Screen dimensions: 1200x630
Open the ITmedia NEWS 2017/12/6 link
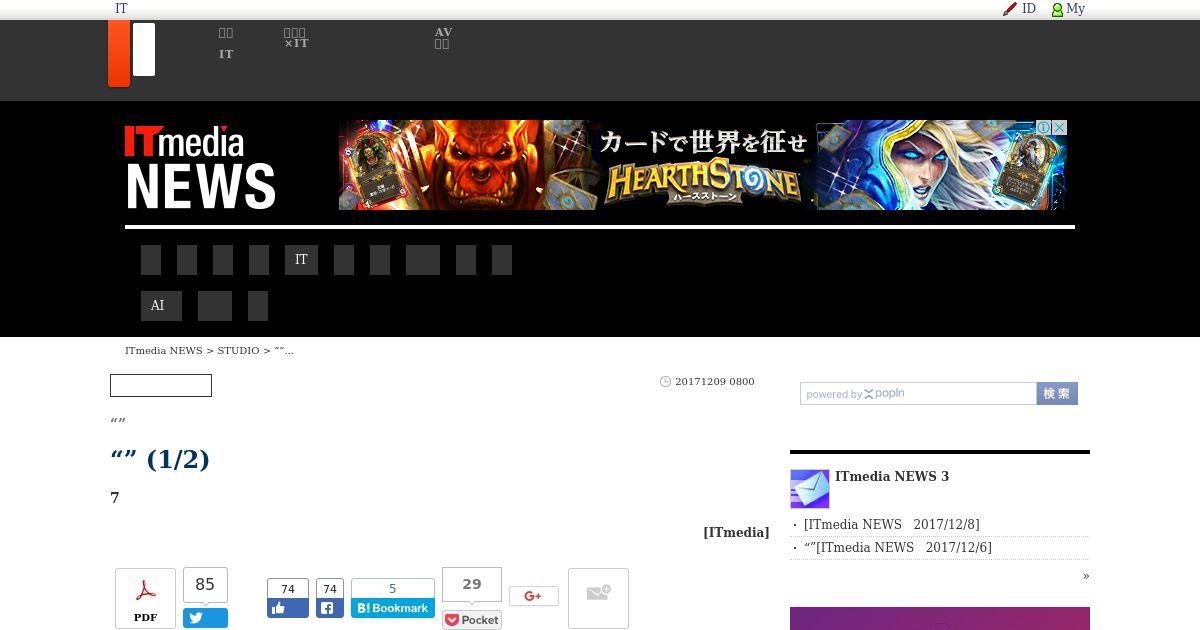[x=898, y=548]
